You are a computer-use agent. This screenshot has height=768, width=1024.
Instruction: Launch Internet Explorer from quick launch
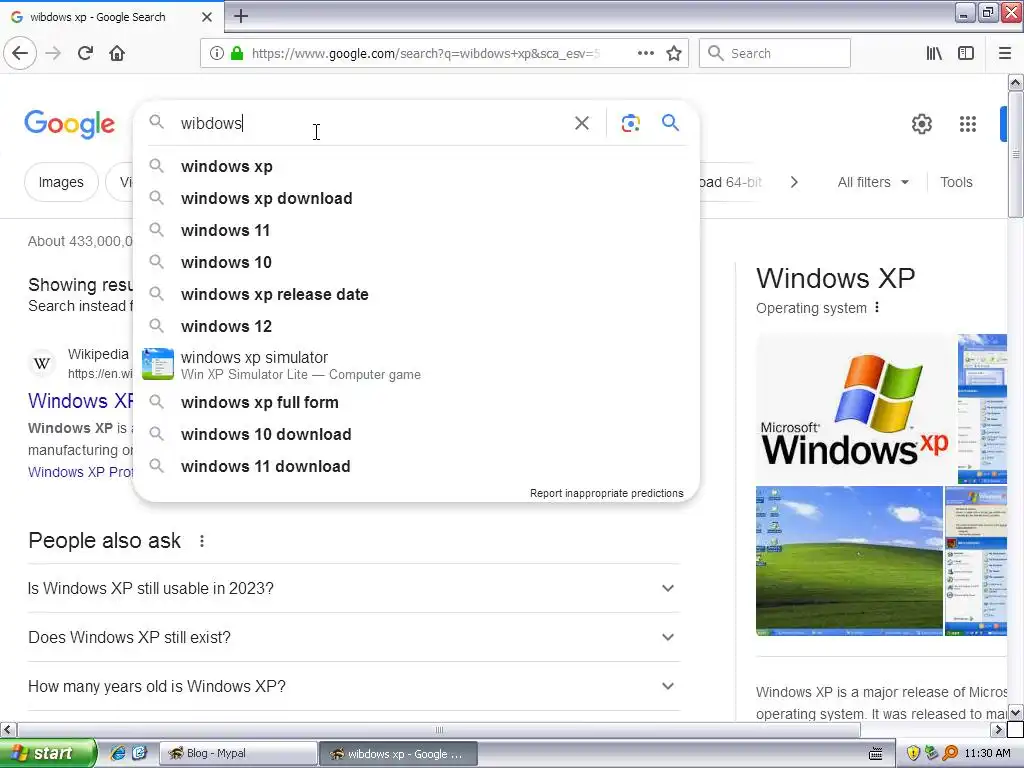(x=118, y=753)
